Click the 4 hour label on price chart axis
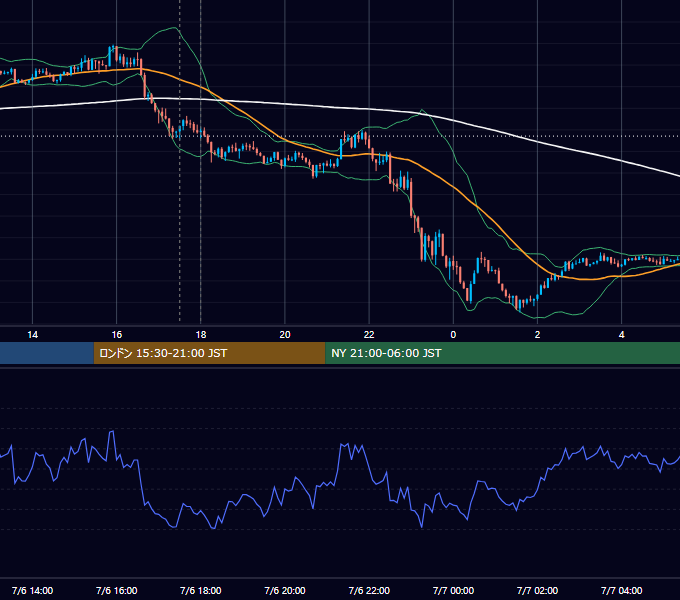The height and width of the screenshot is (600, 680). pyautogui.click(x=621, y=335)
